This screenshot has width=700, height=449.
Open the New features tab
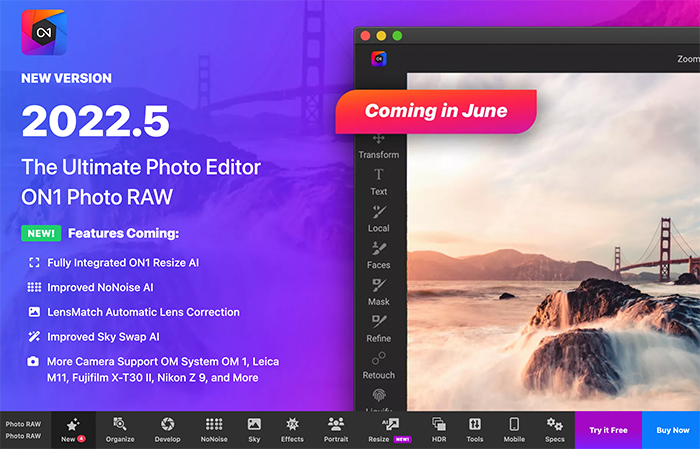(72, 430)
